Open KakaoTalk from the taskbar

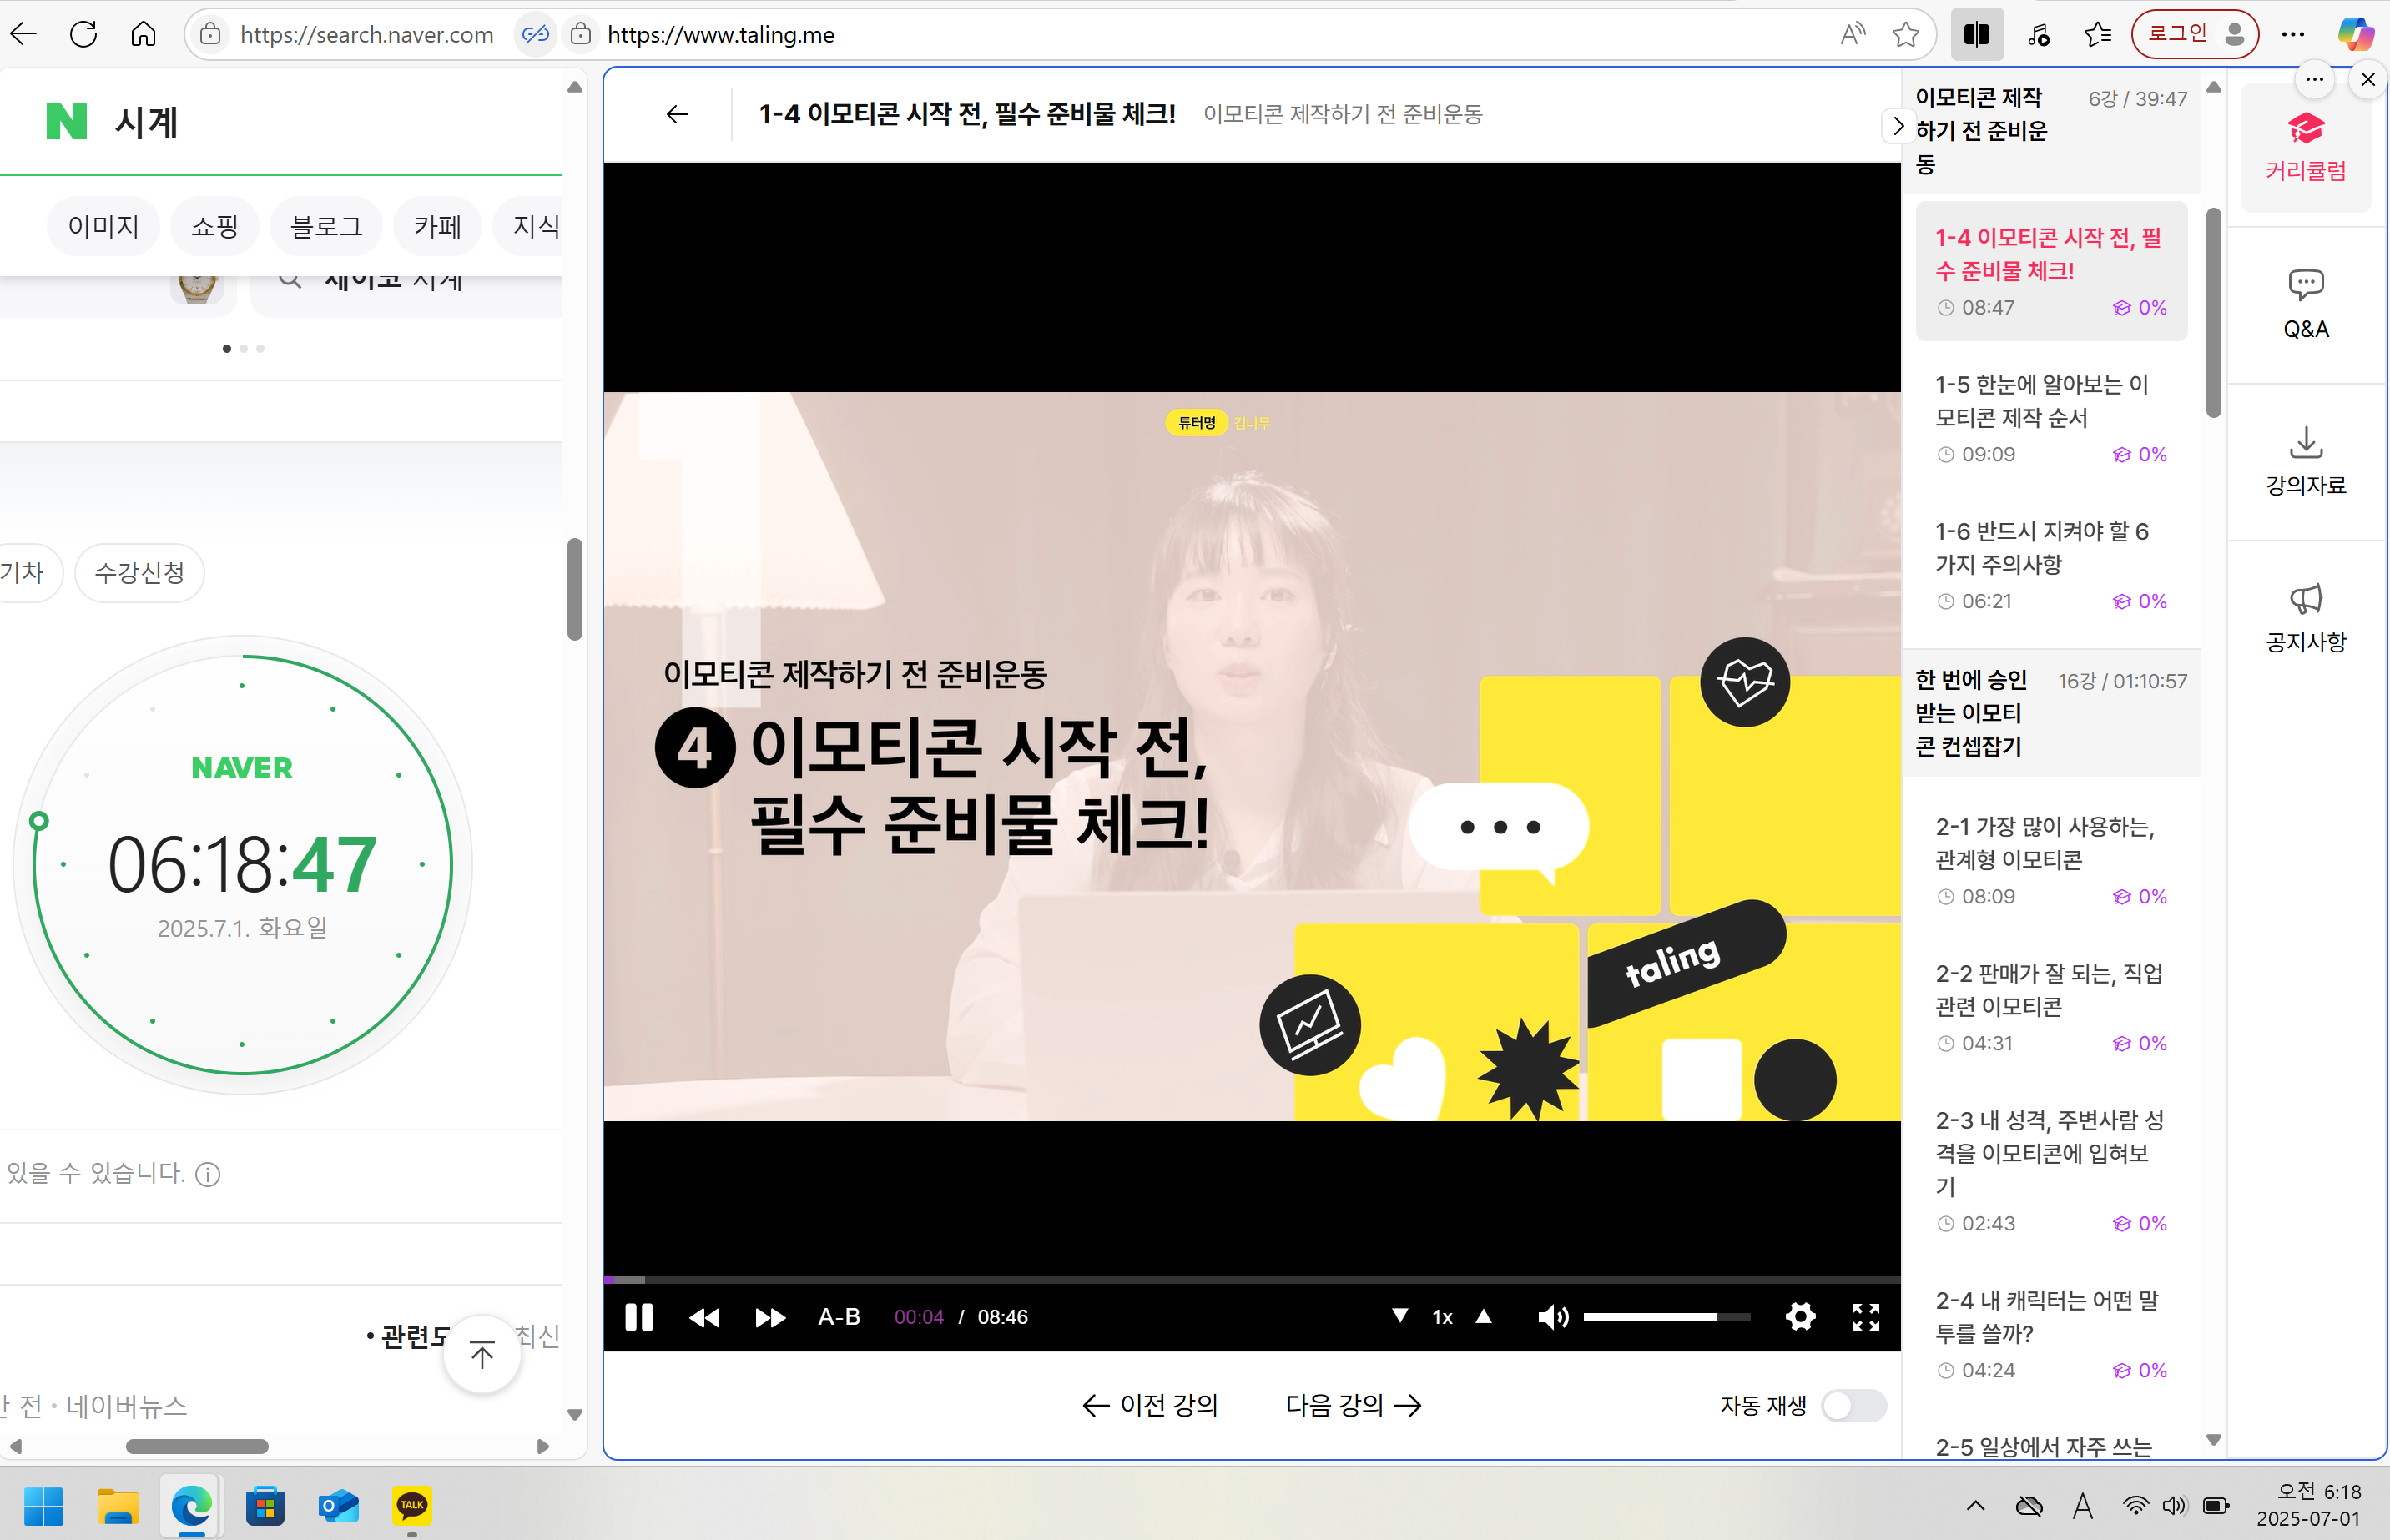[411, 1505]
